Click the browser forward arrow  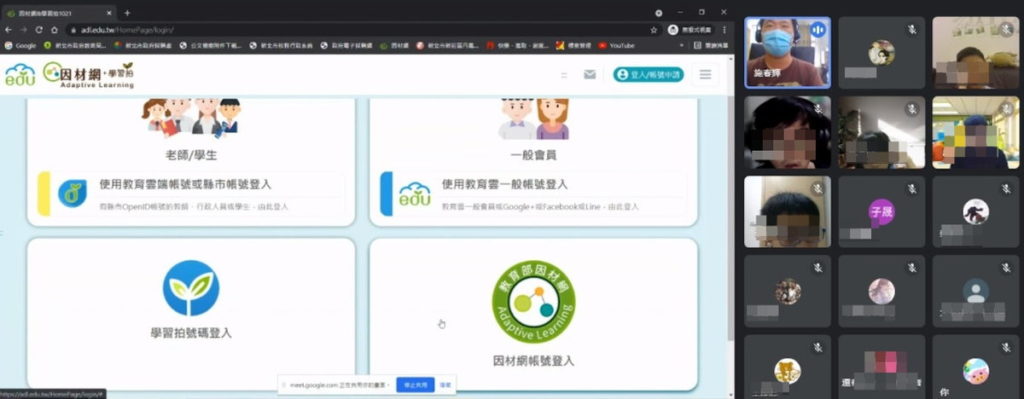24,30
